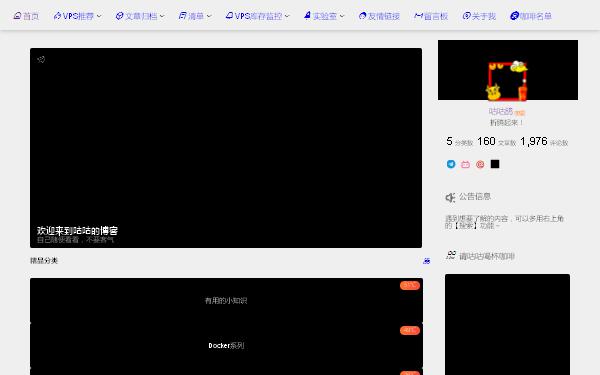Click the orange badge on Docker系列 card
Image resolution: width=600 pixels, height=375 pixels.
(x=410, y=330)
